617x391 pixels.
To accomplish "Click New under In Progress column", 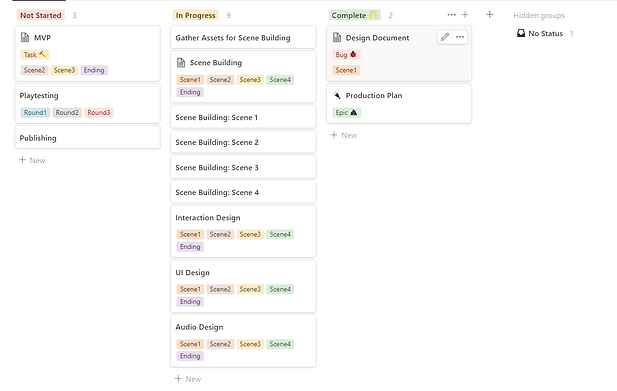I will (x=188, y=379).
